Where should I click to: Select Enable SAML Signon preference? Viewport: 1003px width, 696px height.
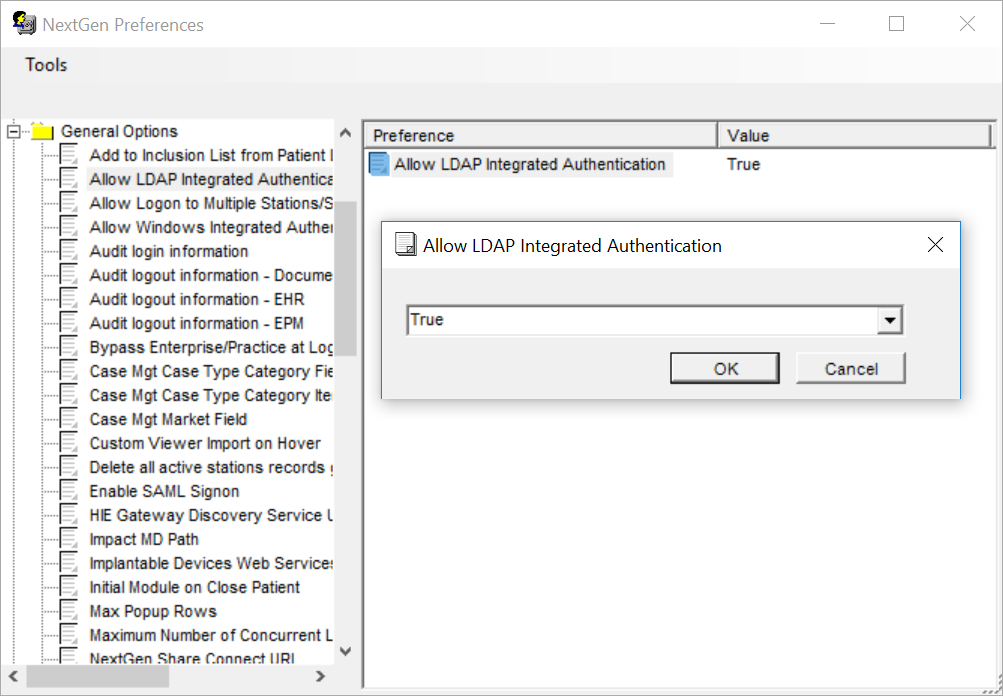pos(164,491)
